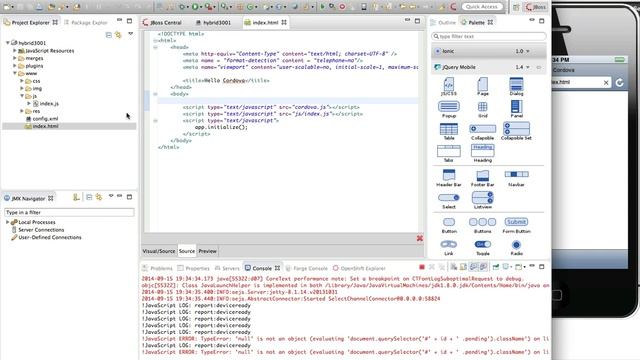Image resolution: width=640 pixels, height=360 pixels.
Task: Select index.js file in the tree
Action: click(x=46, y=103)
